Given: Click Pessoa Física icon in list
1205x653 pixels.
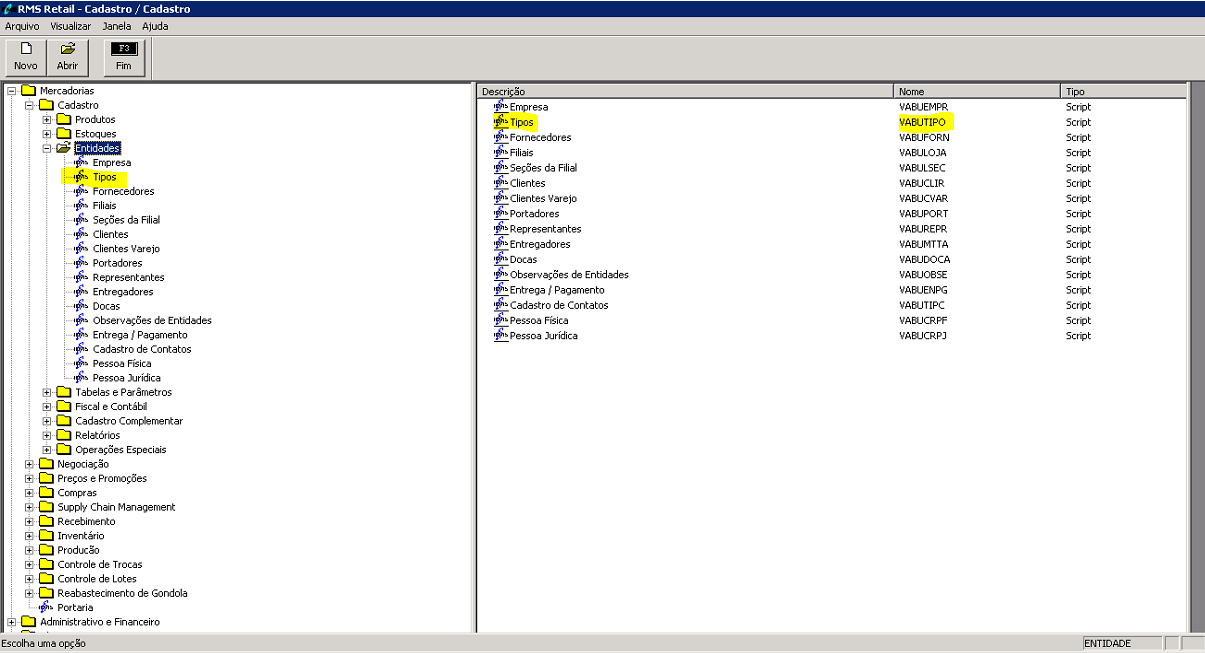Looking at the screenshot, I should [501, 320].
